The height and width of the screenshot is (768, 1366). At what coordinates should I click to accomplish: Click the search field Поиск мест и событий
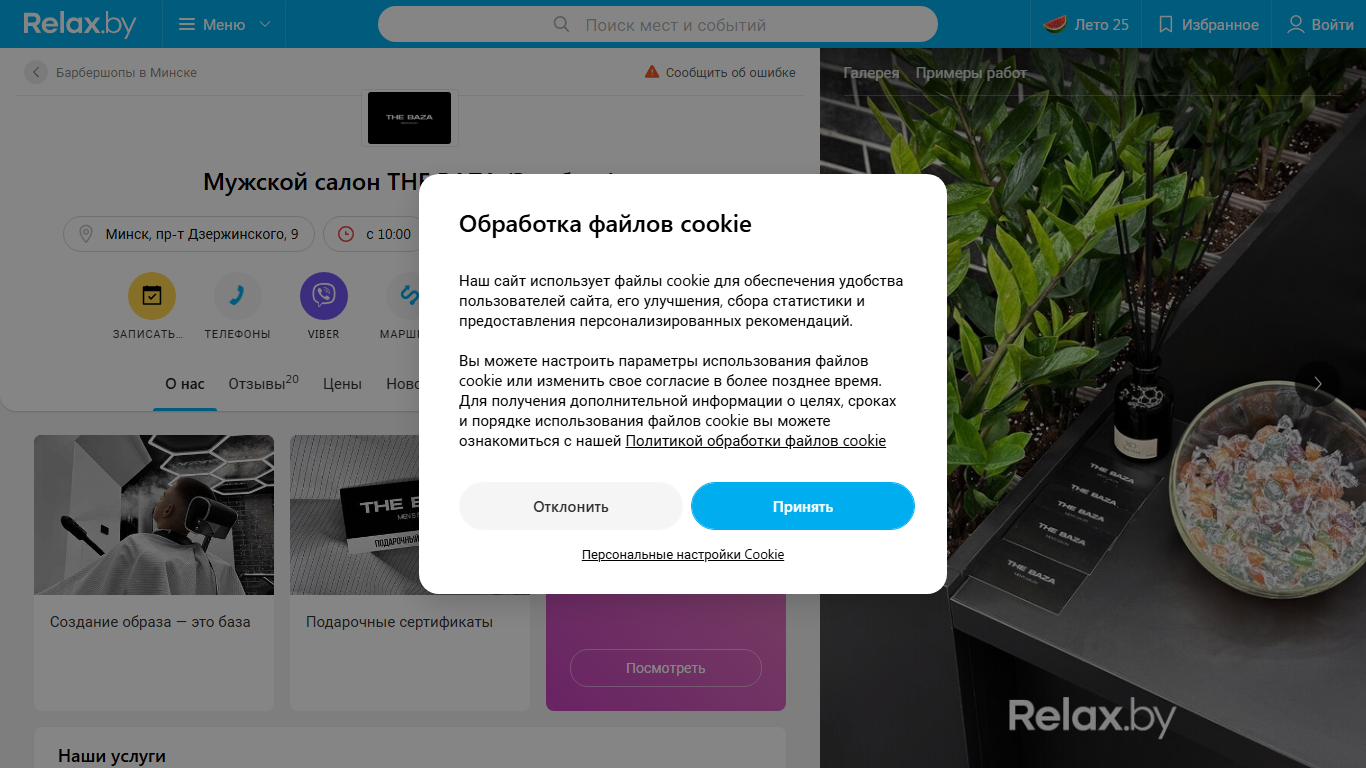(x=658, y=24)
